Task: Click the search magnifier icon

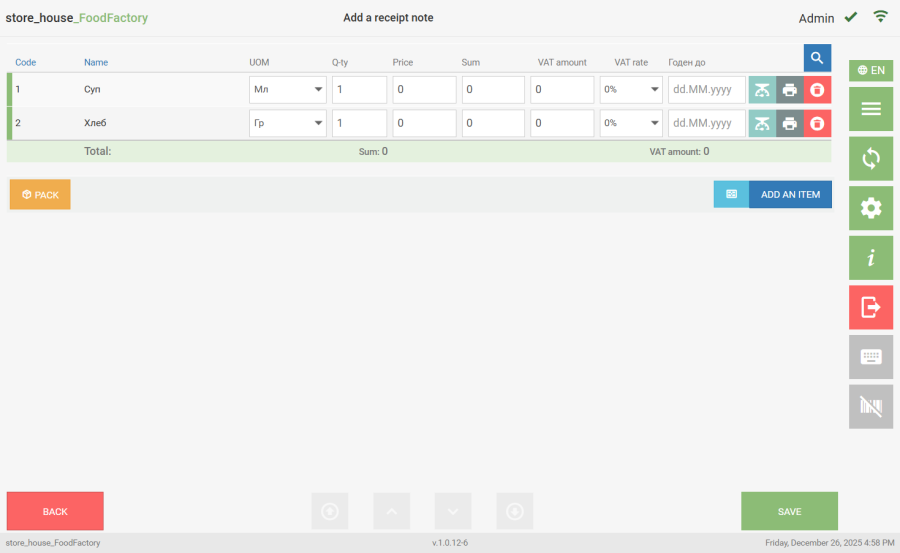Action: [817, 58]
